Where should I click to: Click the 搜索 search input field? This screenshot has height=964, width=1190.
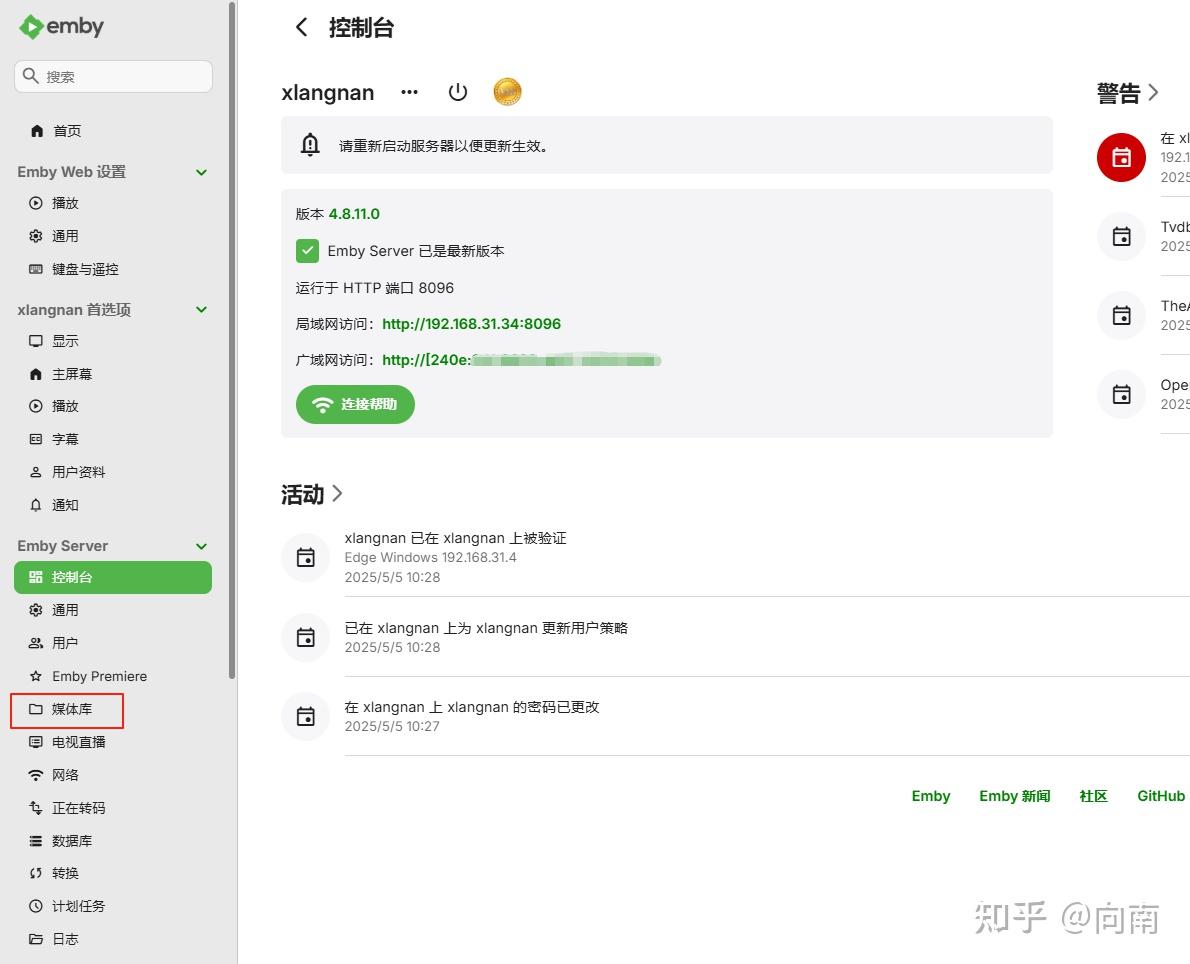pyautogui.click(x=113, y=76)
